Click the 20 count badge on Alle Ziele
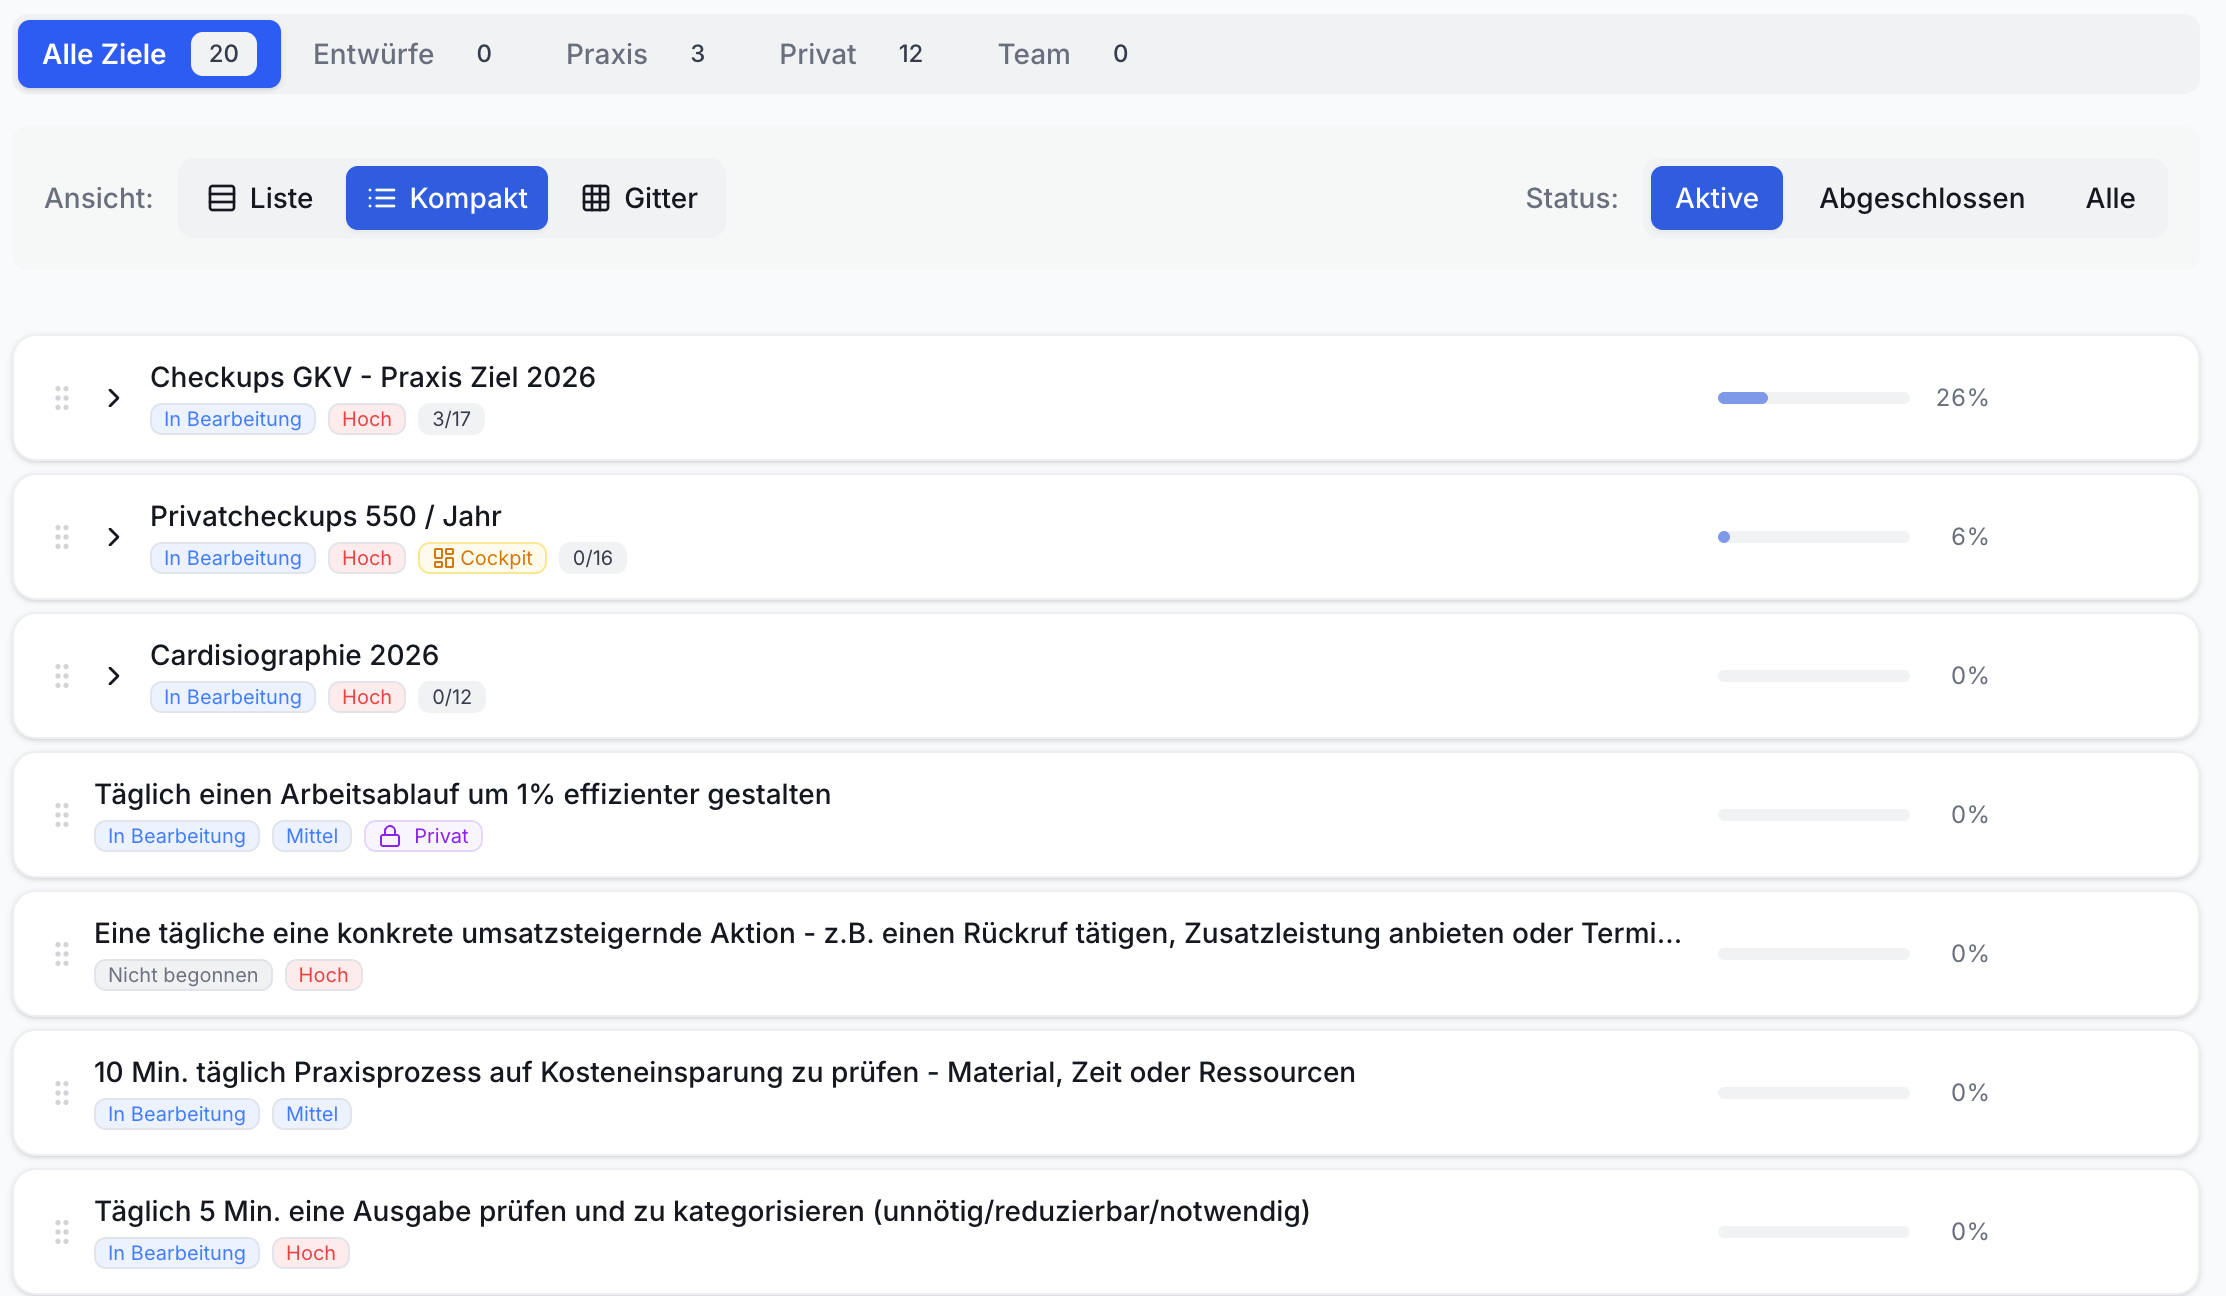This screenshot has height=1296, width=2226. pyautogui.click(x=224, y=54)
